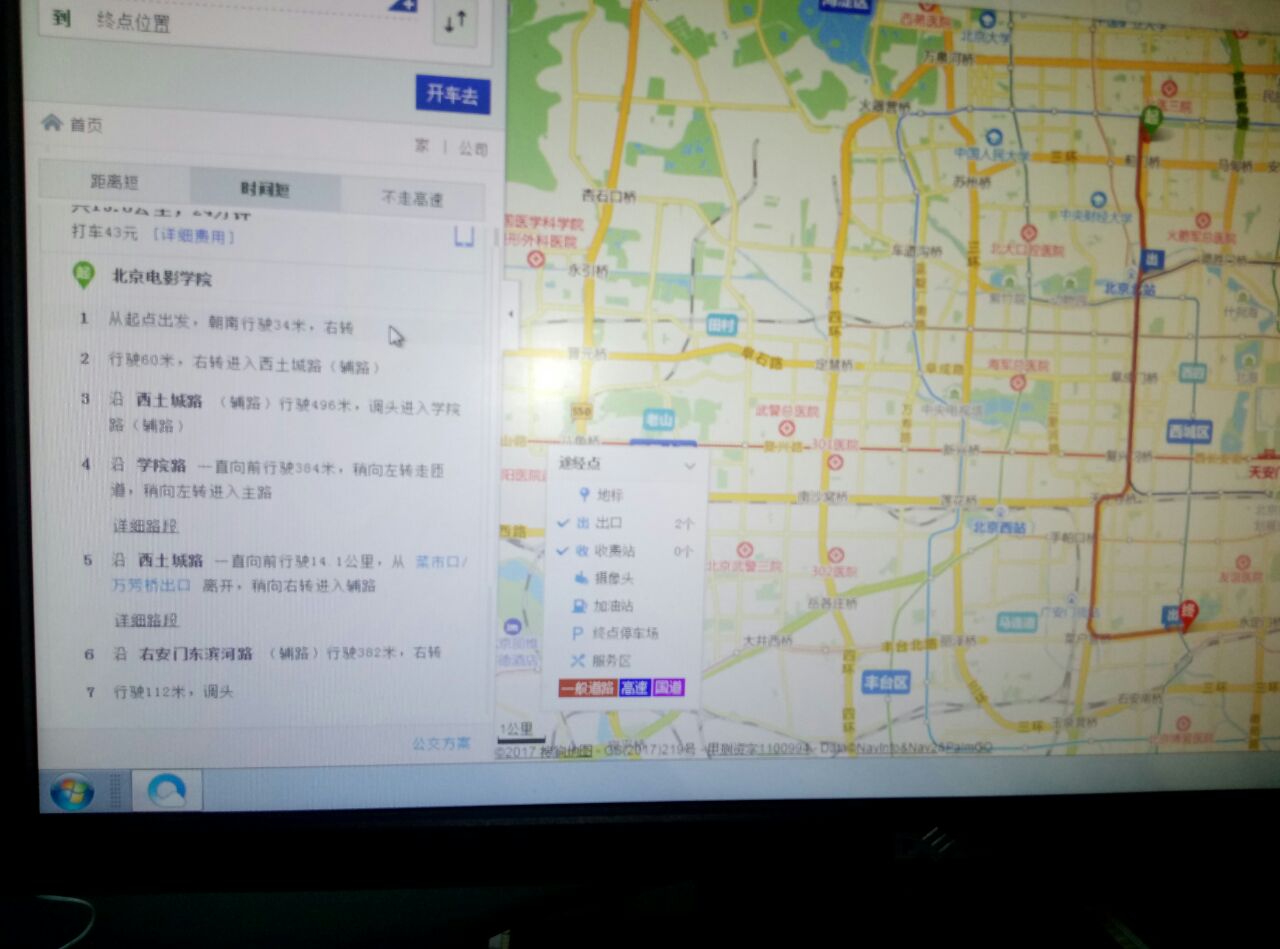Swap start and end locations
This screenshot has width=1280, height=949.
click(455, 22)
